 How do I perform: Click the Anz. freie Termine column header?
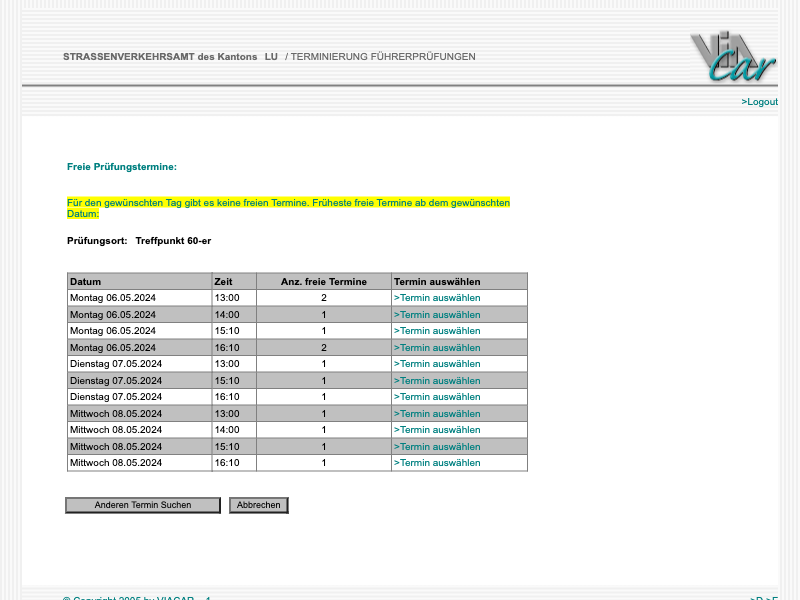pyautogui.click(x=323, y=282)
